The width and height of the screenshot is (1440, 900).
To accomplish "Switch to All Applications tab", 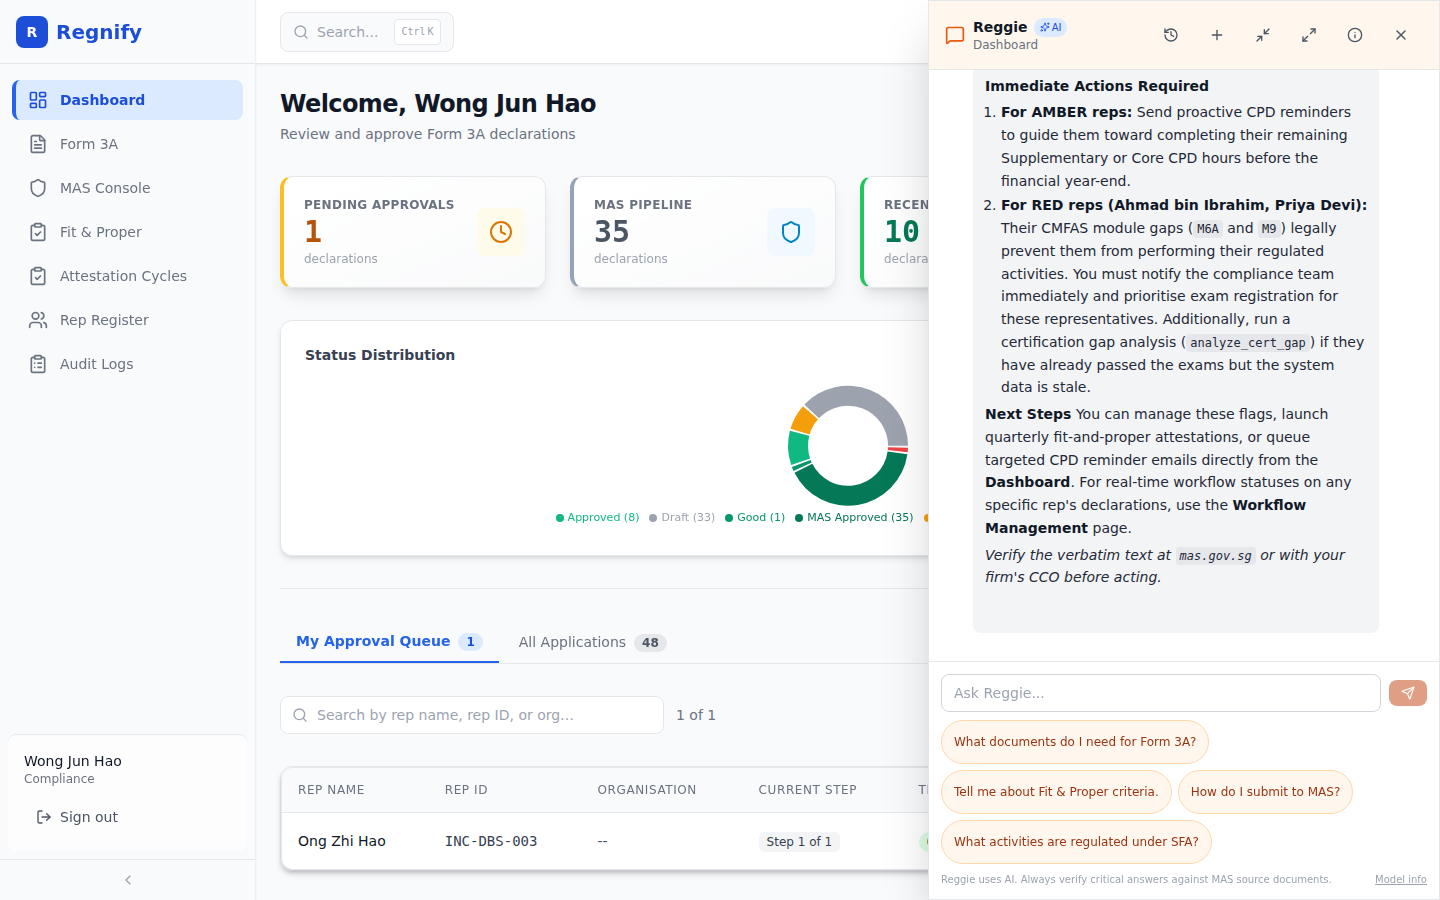I will coord(592,642).
